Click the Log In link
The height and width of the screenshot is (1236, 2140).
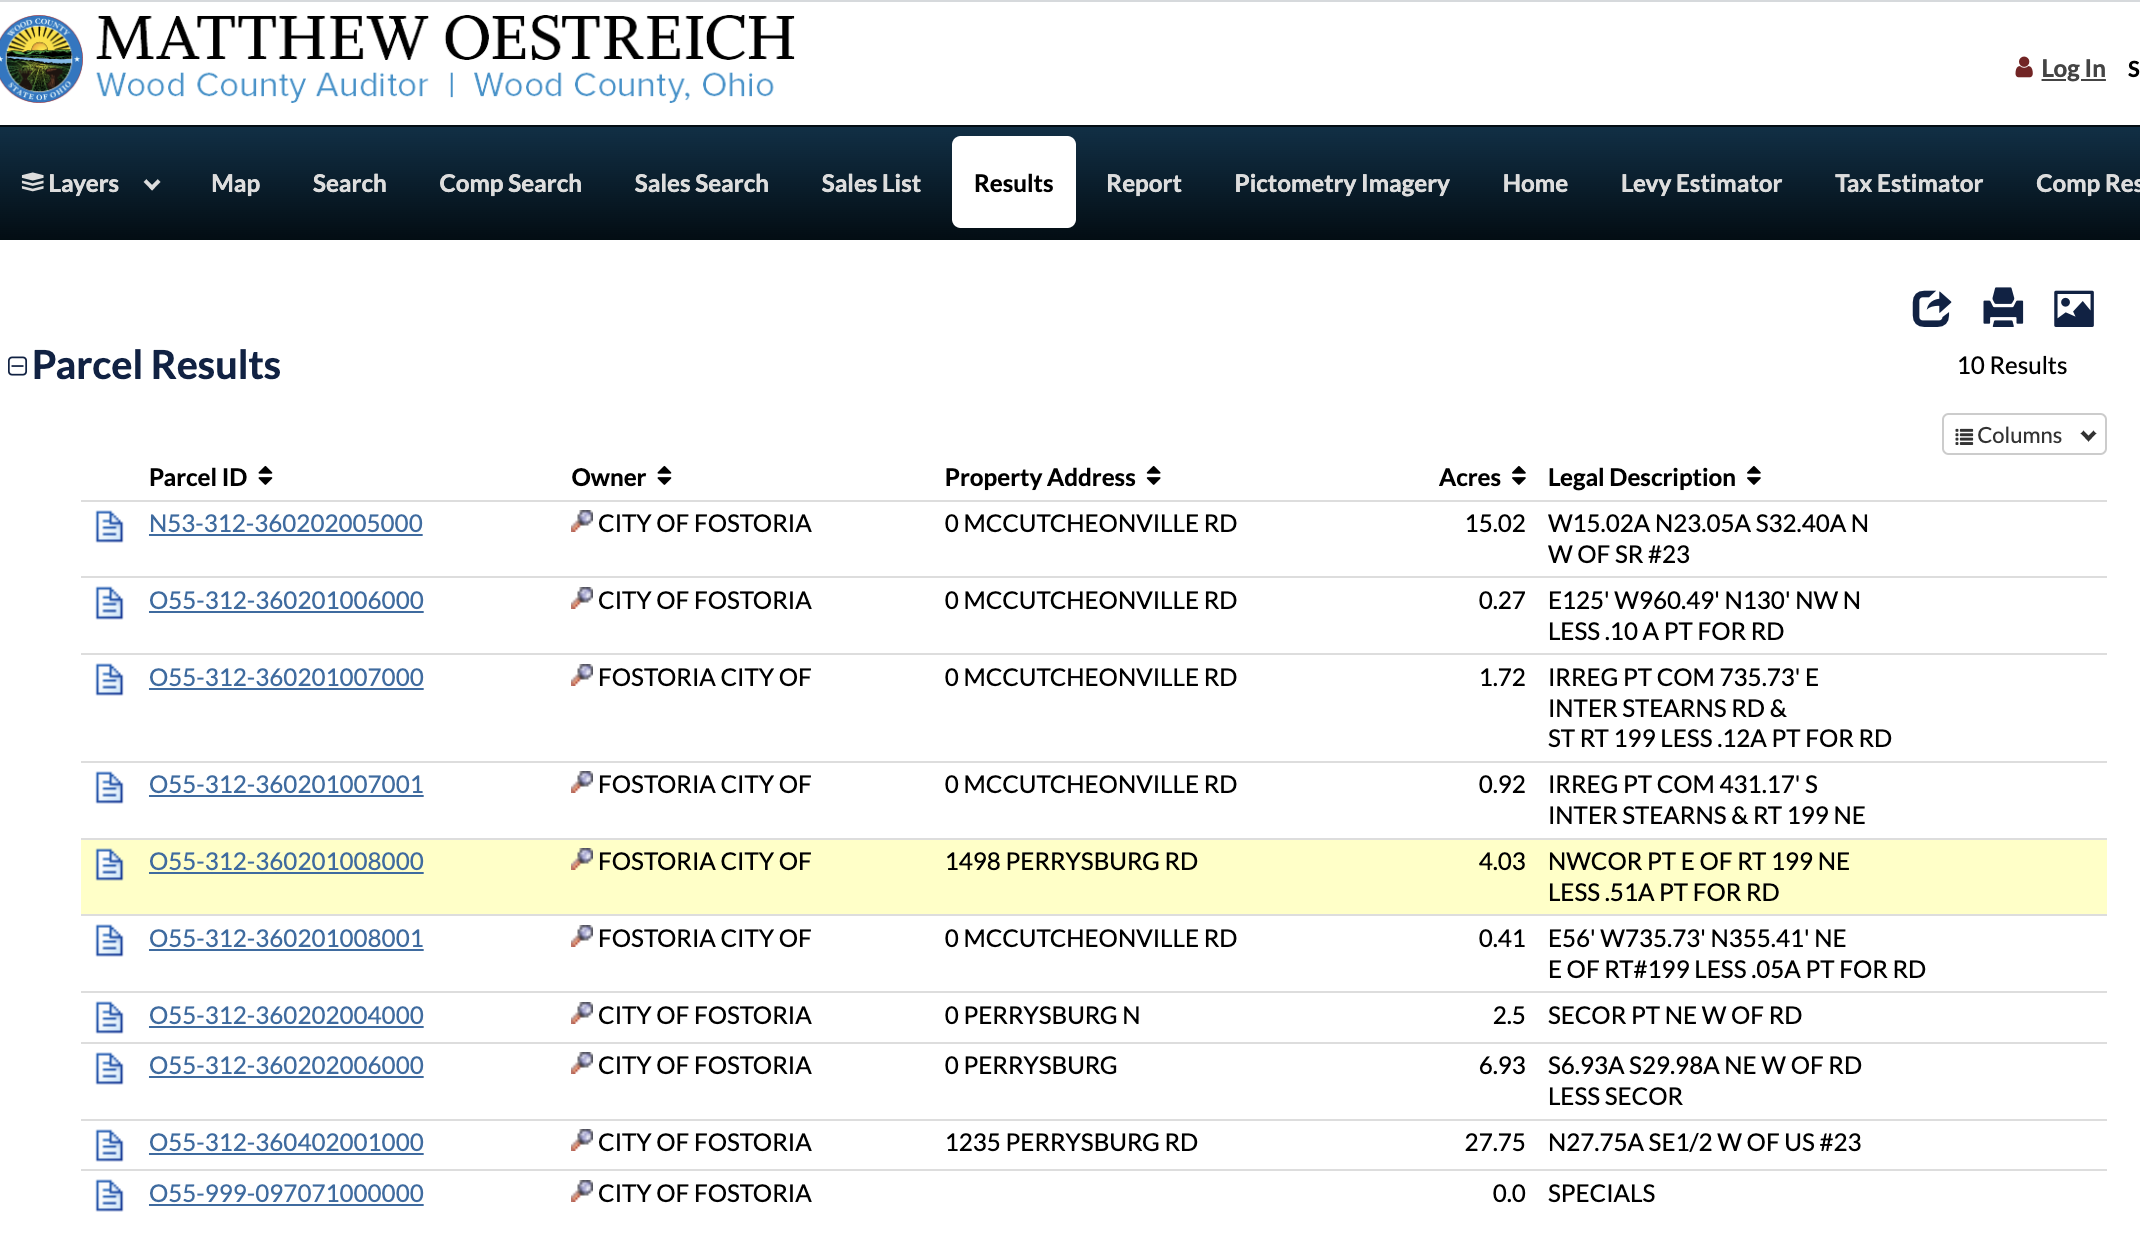point(2072,68)
